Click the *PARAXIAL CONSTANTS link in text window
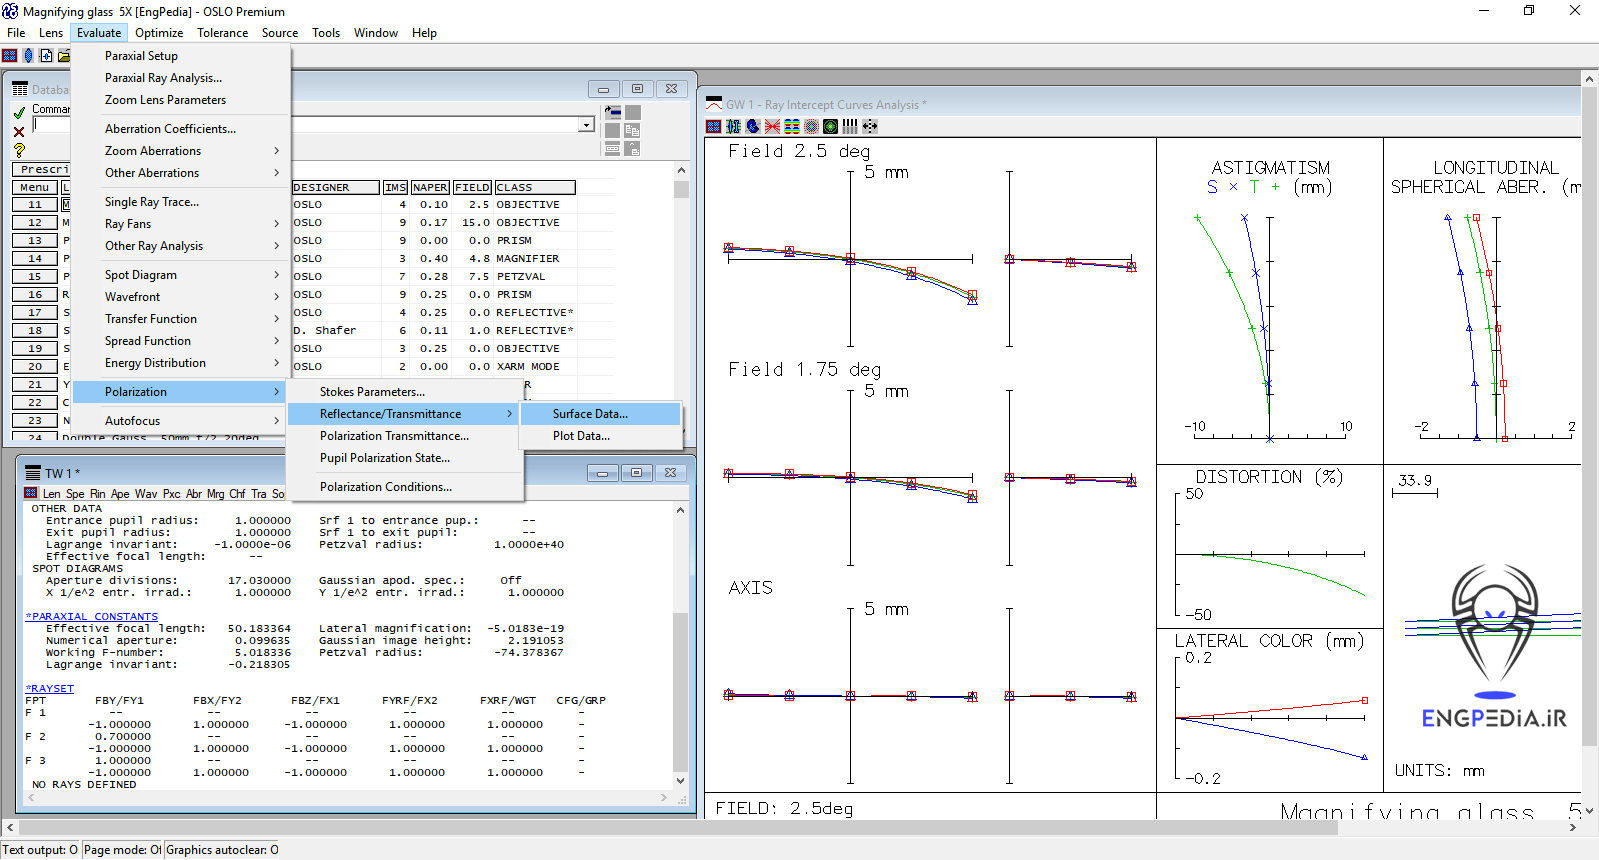This screenshot has width=1599, height=860. (92, 617)
